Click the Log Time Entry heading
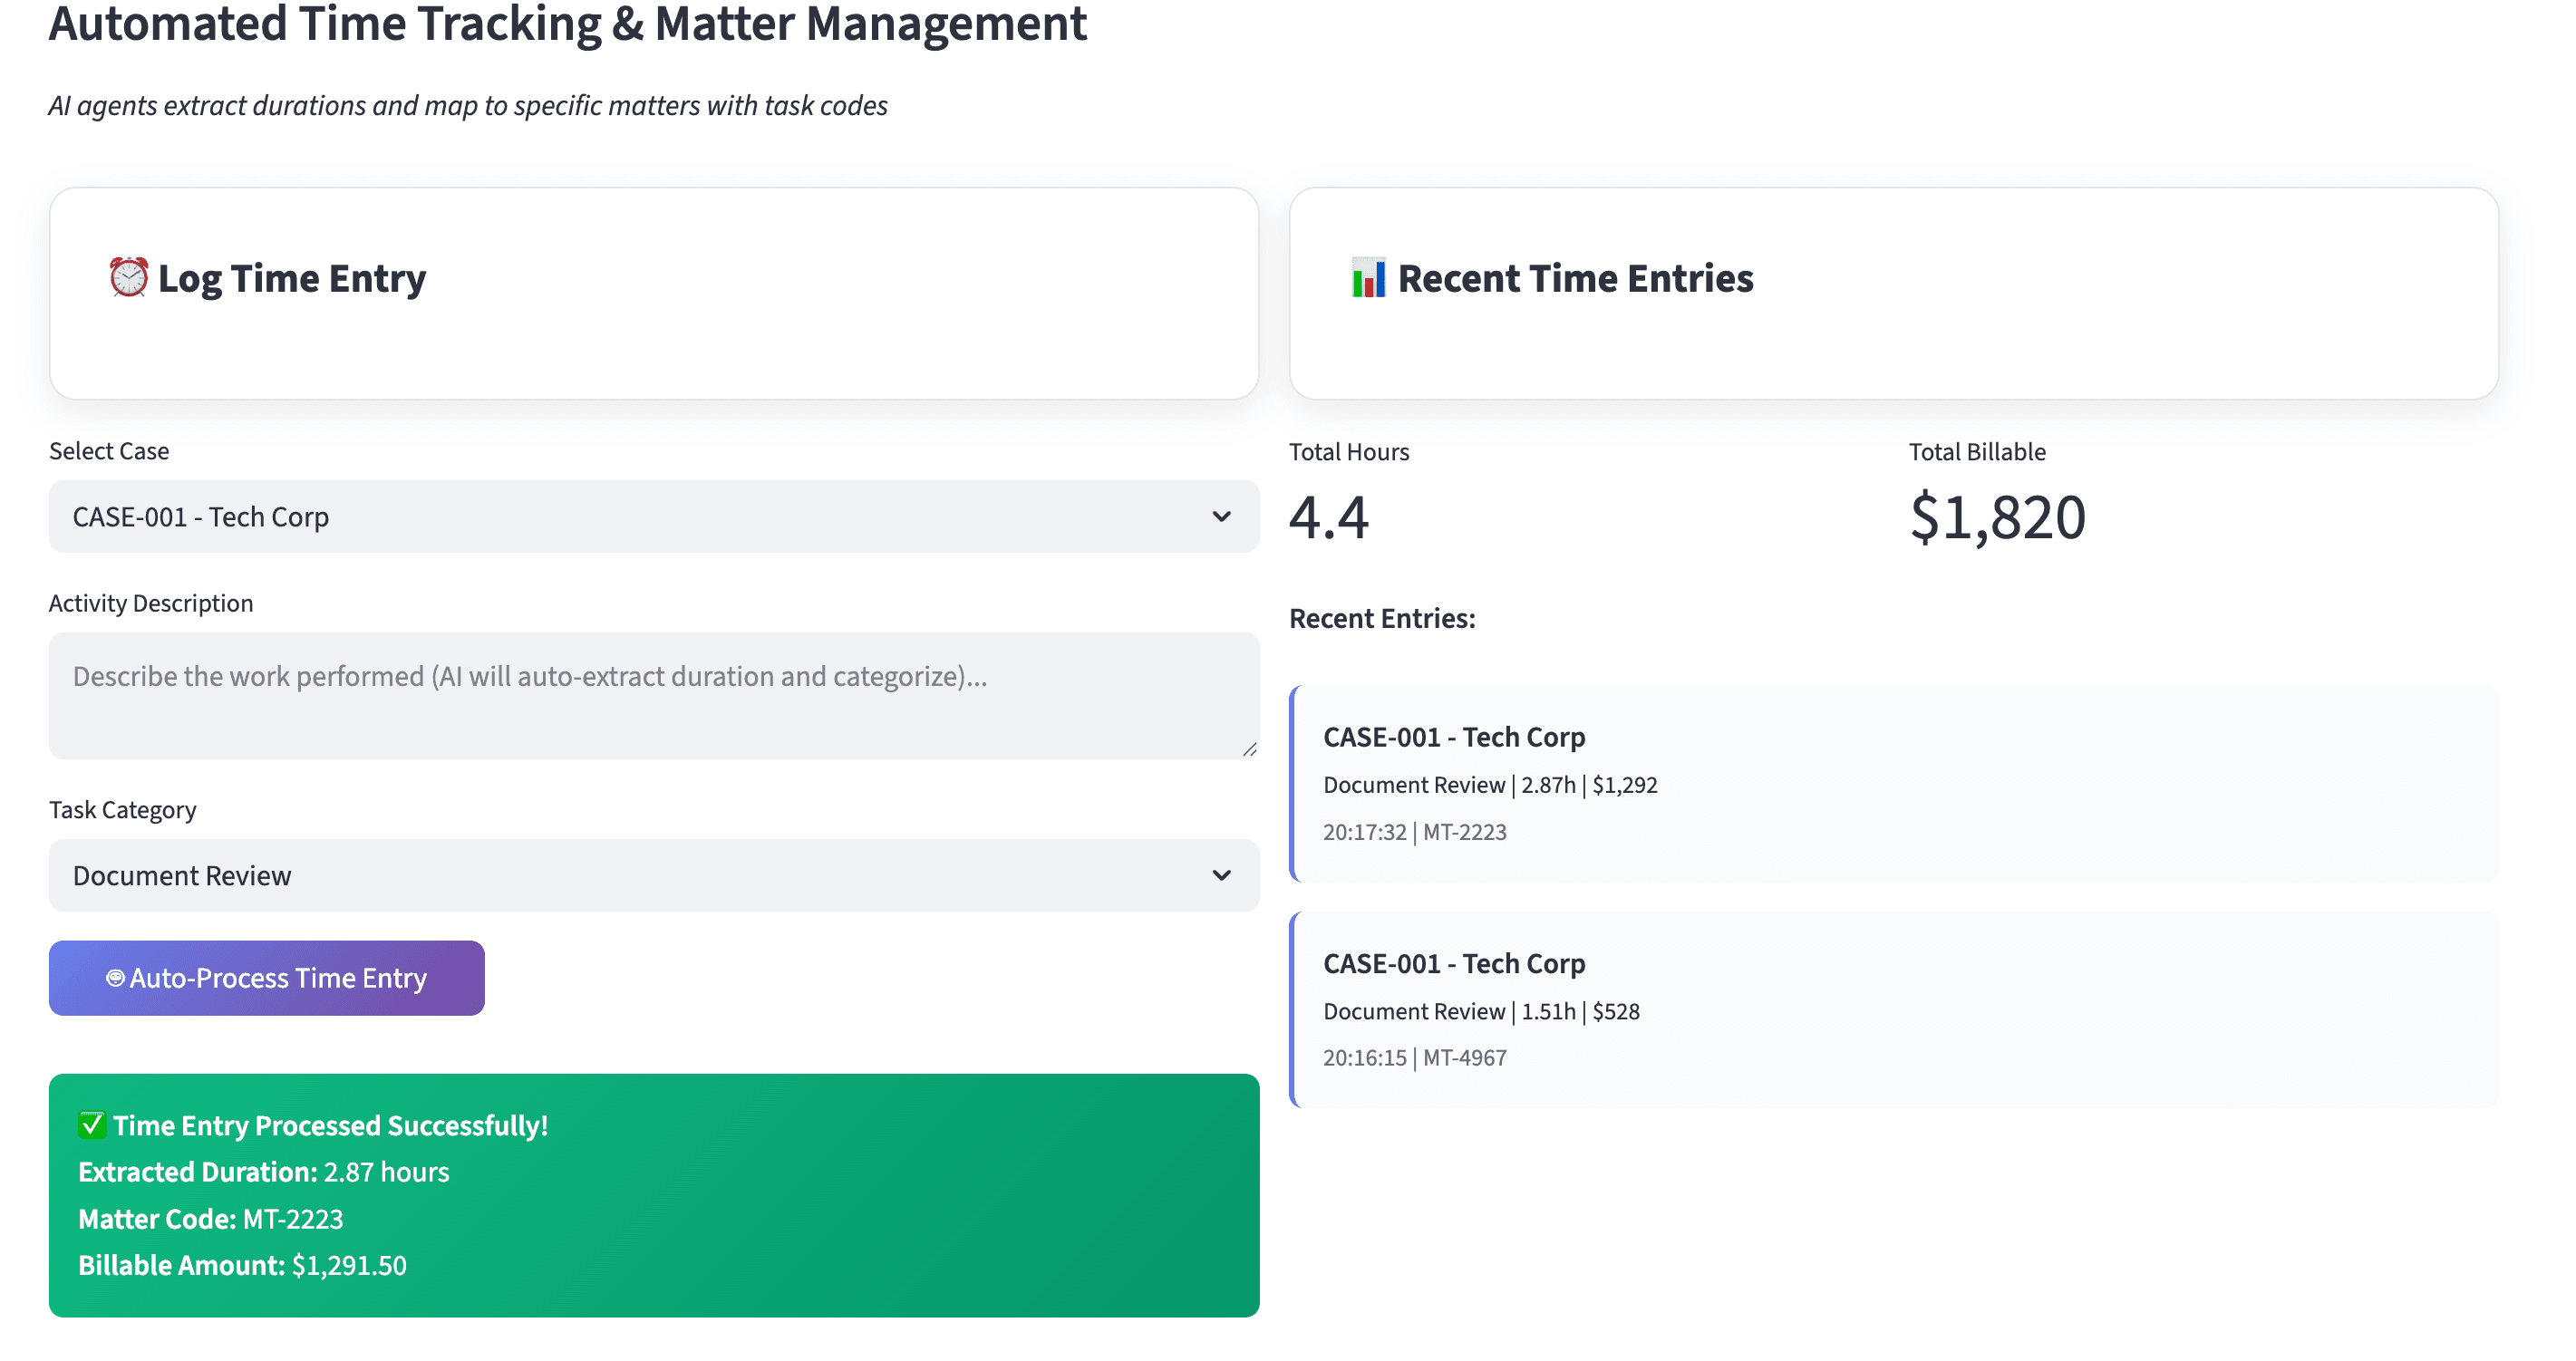The height and width of the screenshot is (1361, 2576). 292,278
